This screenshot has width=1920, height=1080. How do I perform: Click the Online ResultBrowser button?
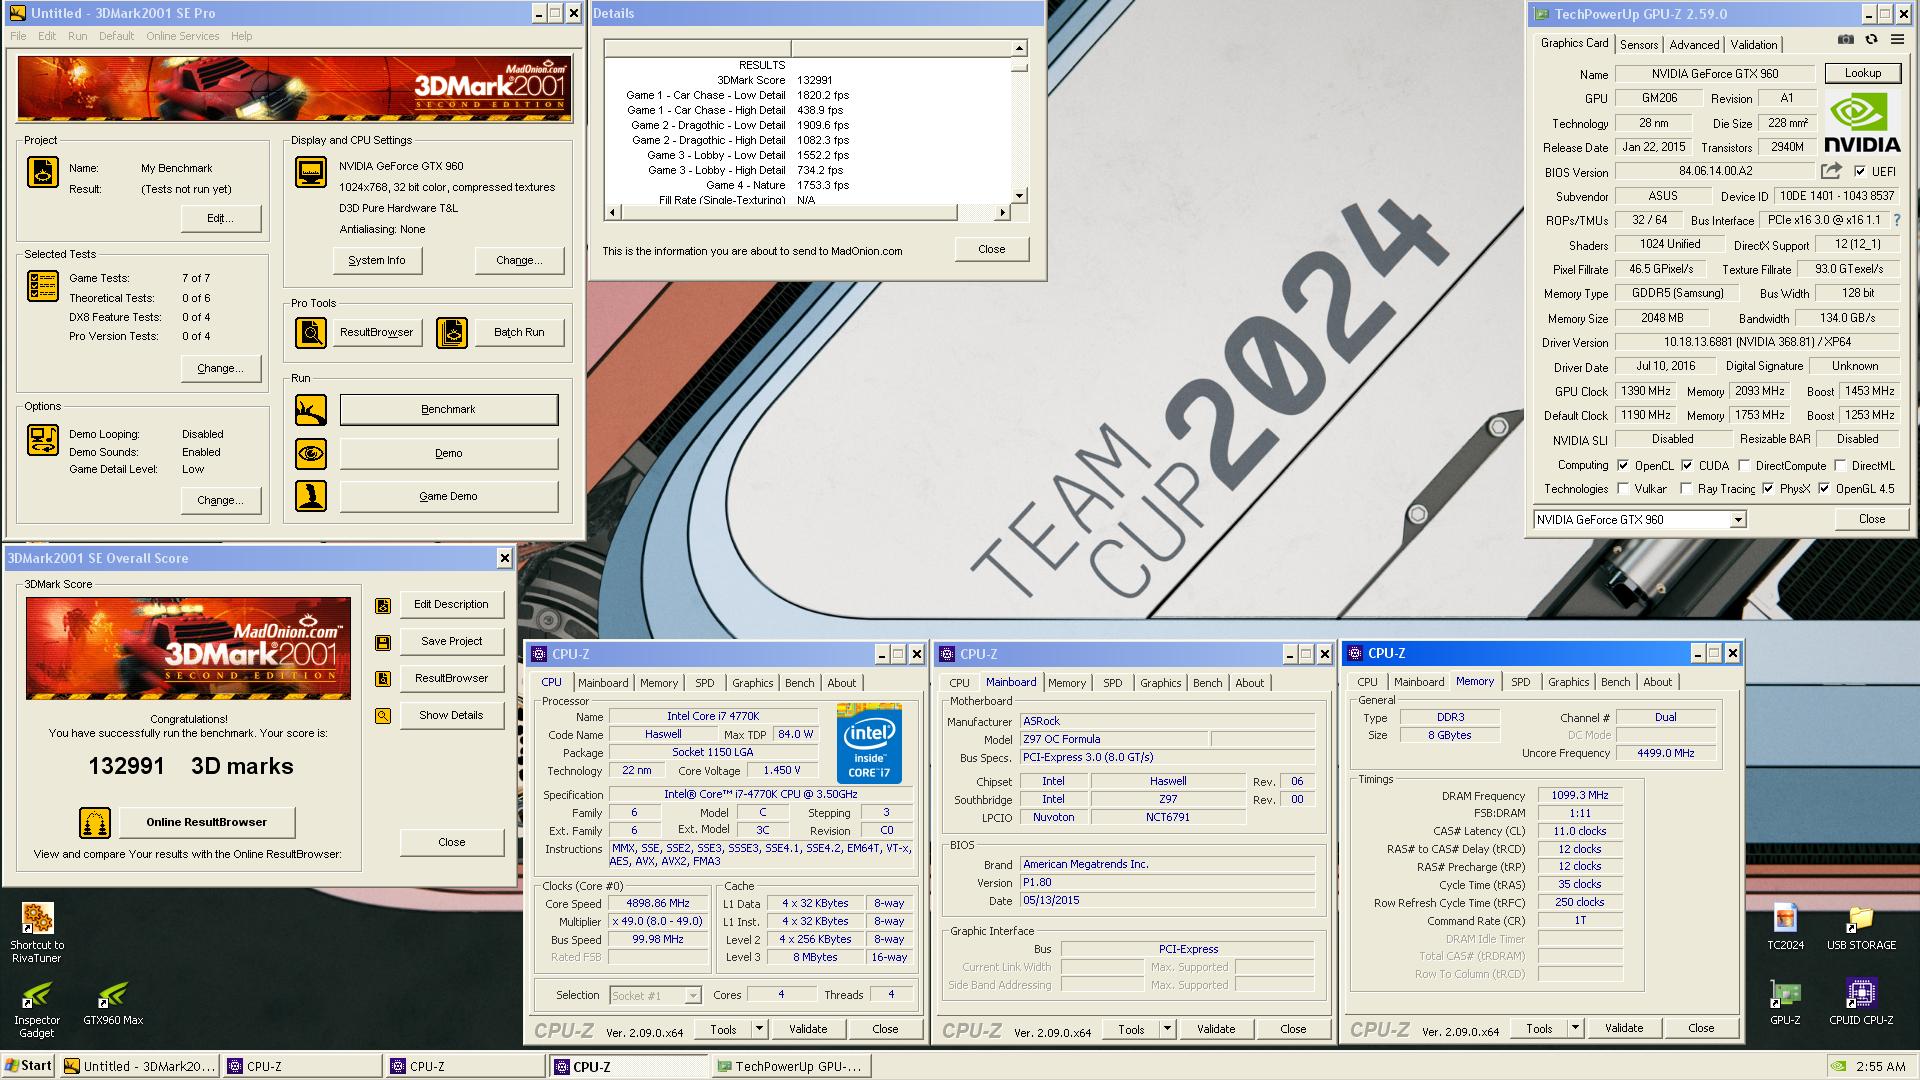pyautogui.click(x=207, y=823)
